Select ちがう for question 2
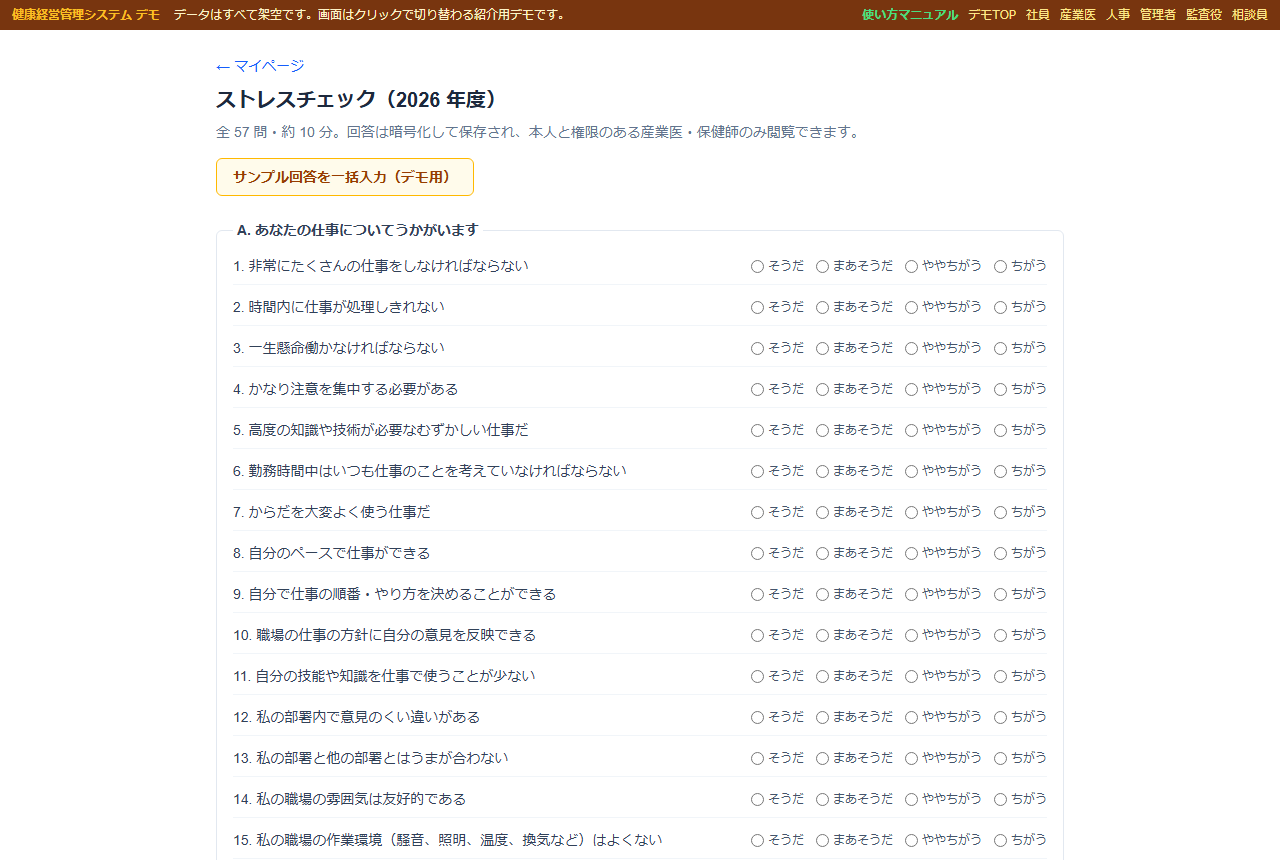The width and height of the screenshot is (1280, 860). click(x=1000, y=307)
